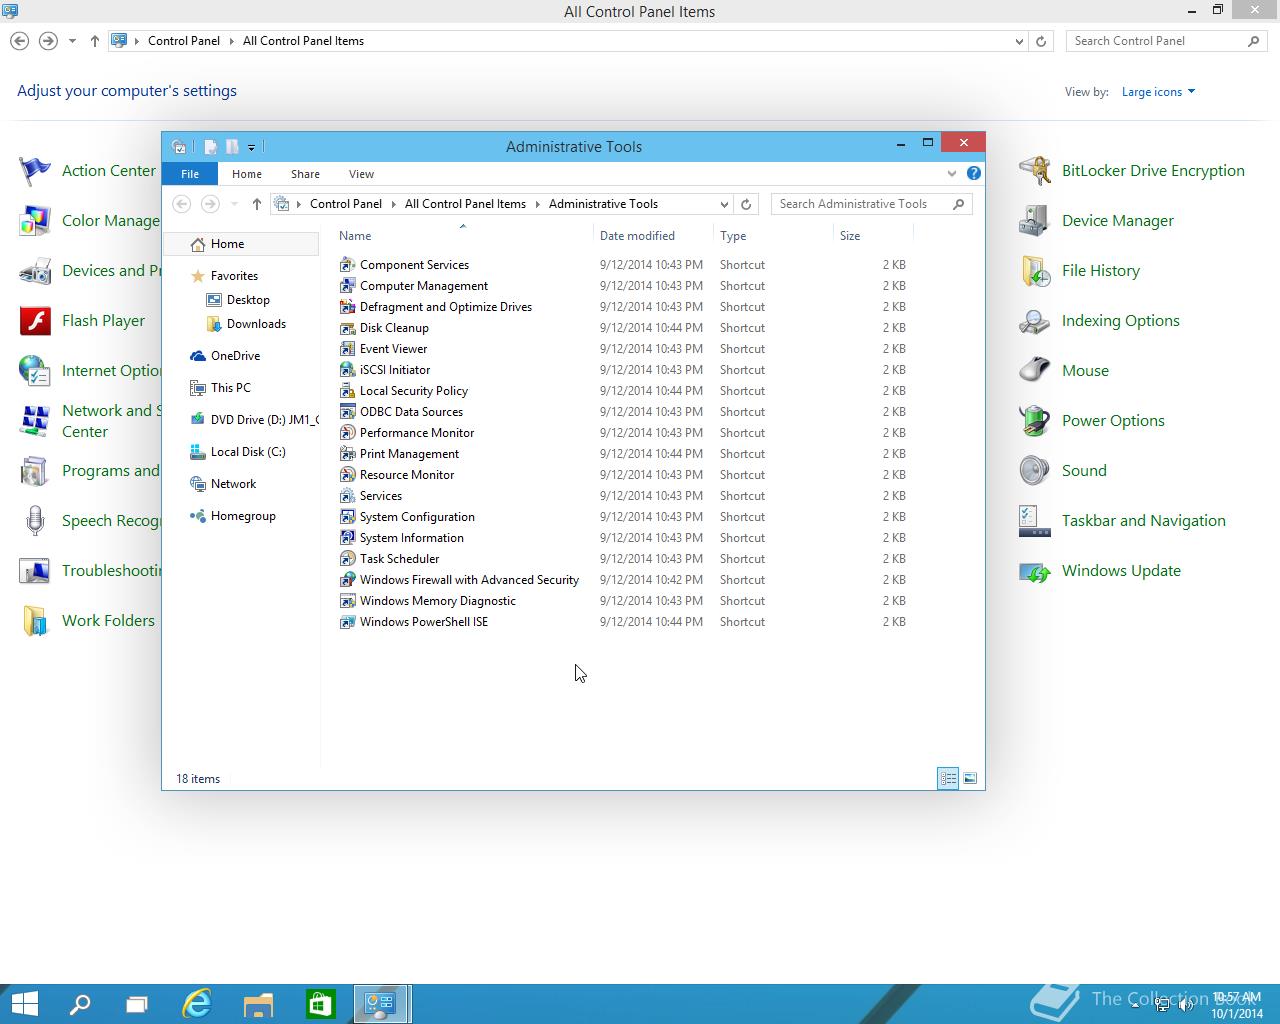Image resolution: width=1280 pixels, height=1024 pixels.
Task: Switch to large thumbnails view in Administrative Tools
Action: pyautogui.click(x=970, y=778)
